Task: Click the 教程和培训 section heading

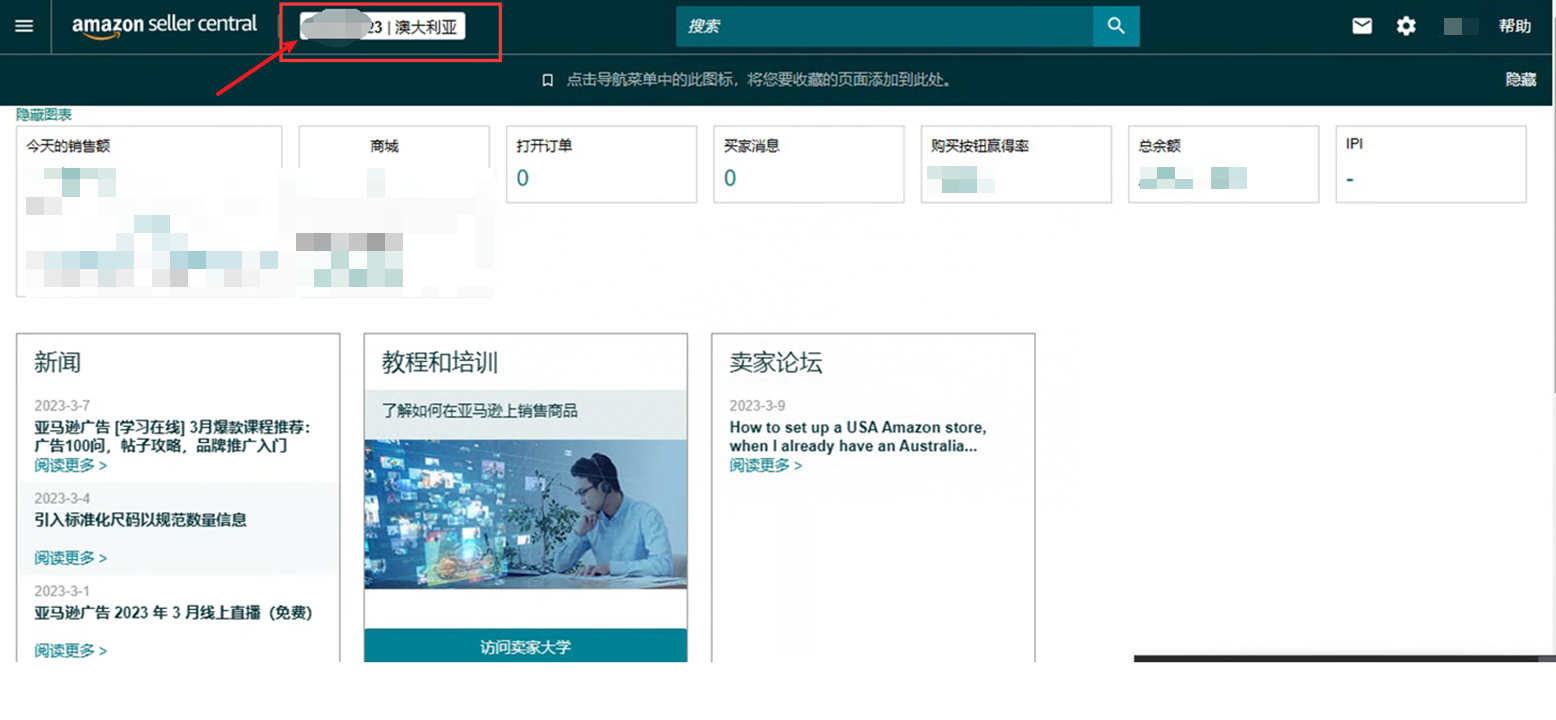Action: (440, 362)
